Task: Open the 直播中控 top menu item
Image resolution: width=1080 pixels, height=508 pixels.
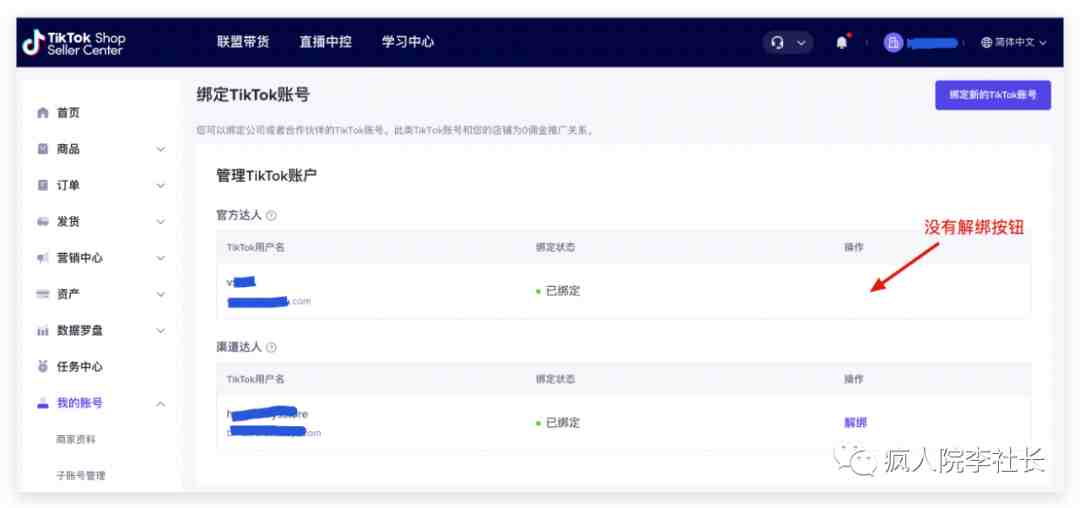Action: pos(325,42)
